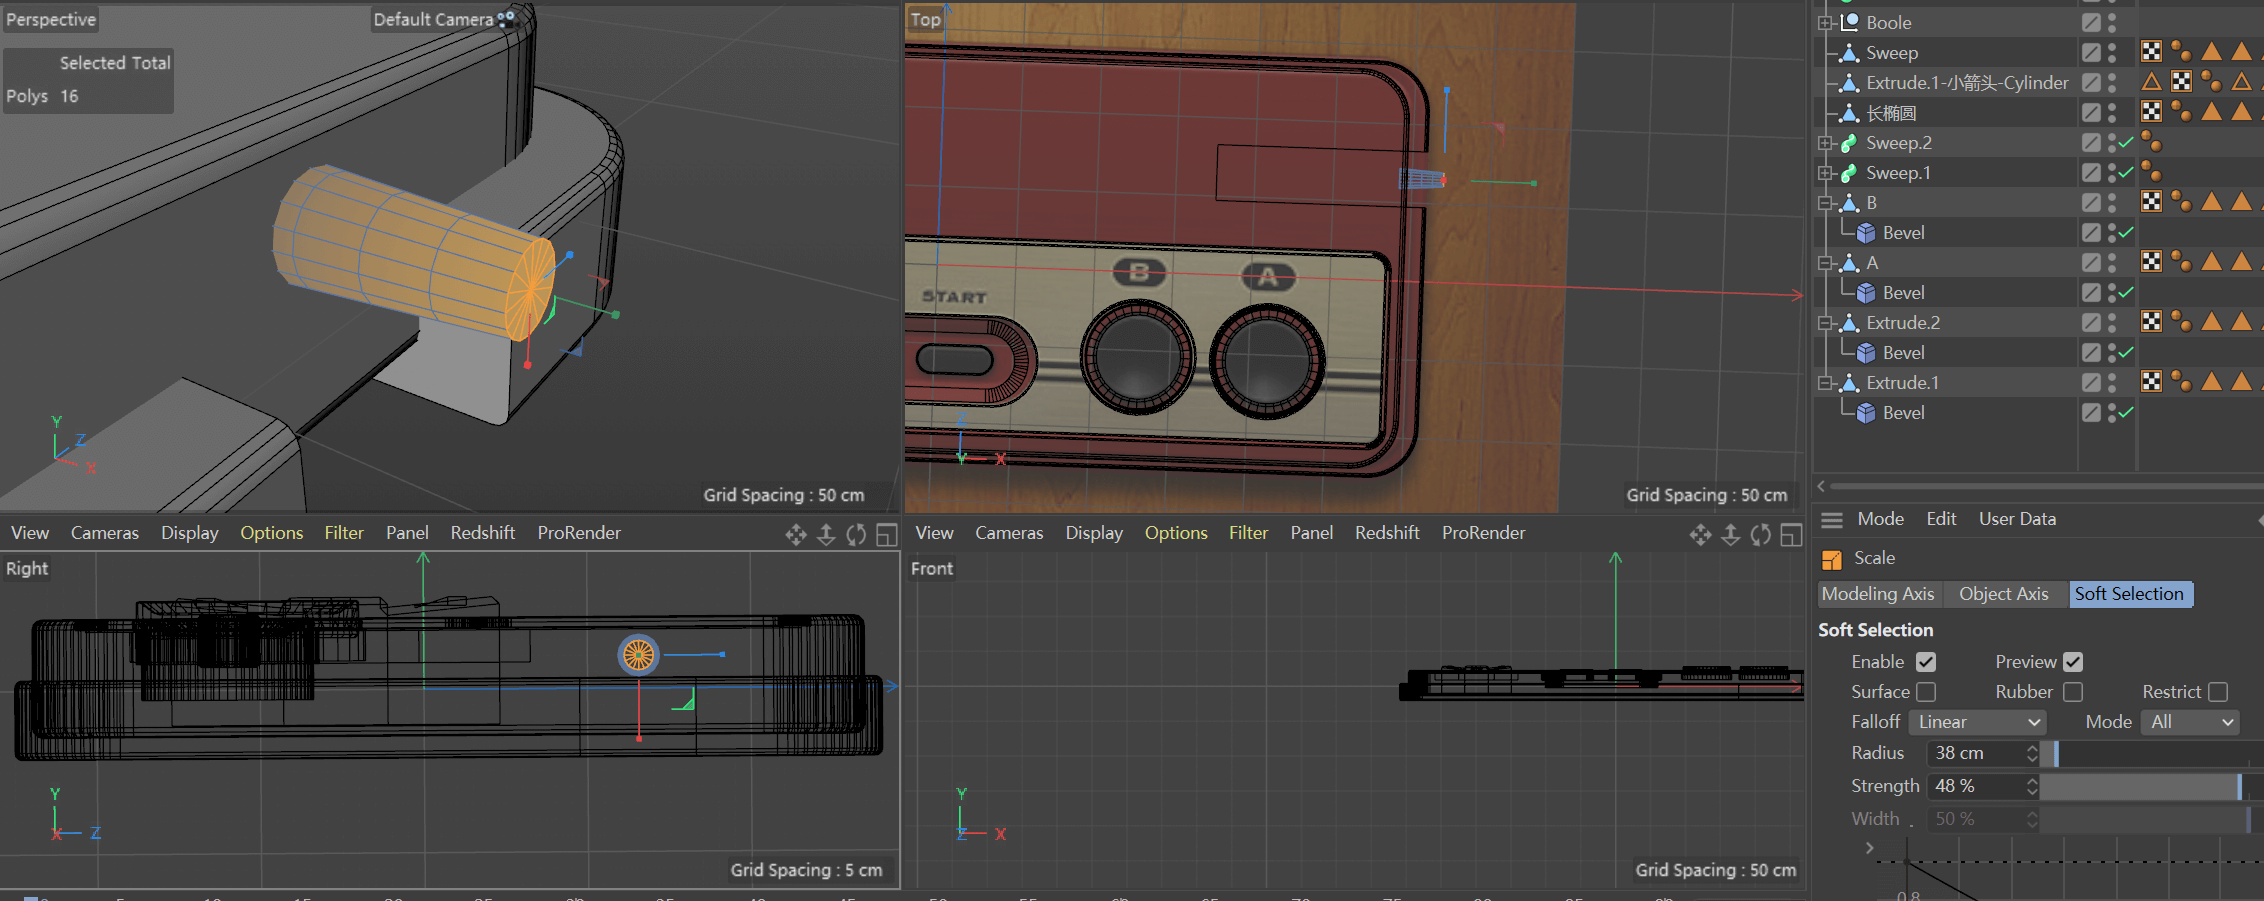Open attribute manager Edit menu

pos(1941,519)
